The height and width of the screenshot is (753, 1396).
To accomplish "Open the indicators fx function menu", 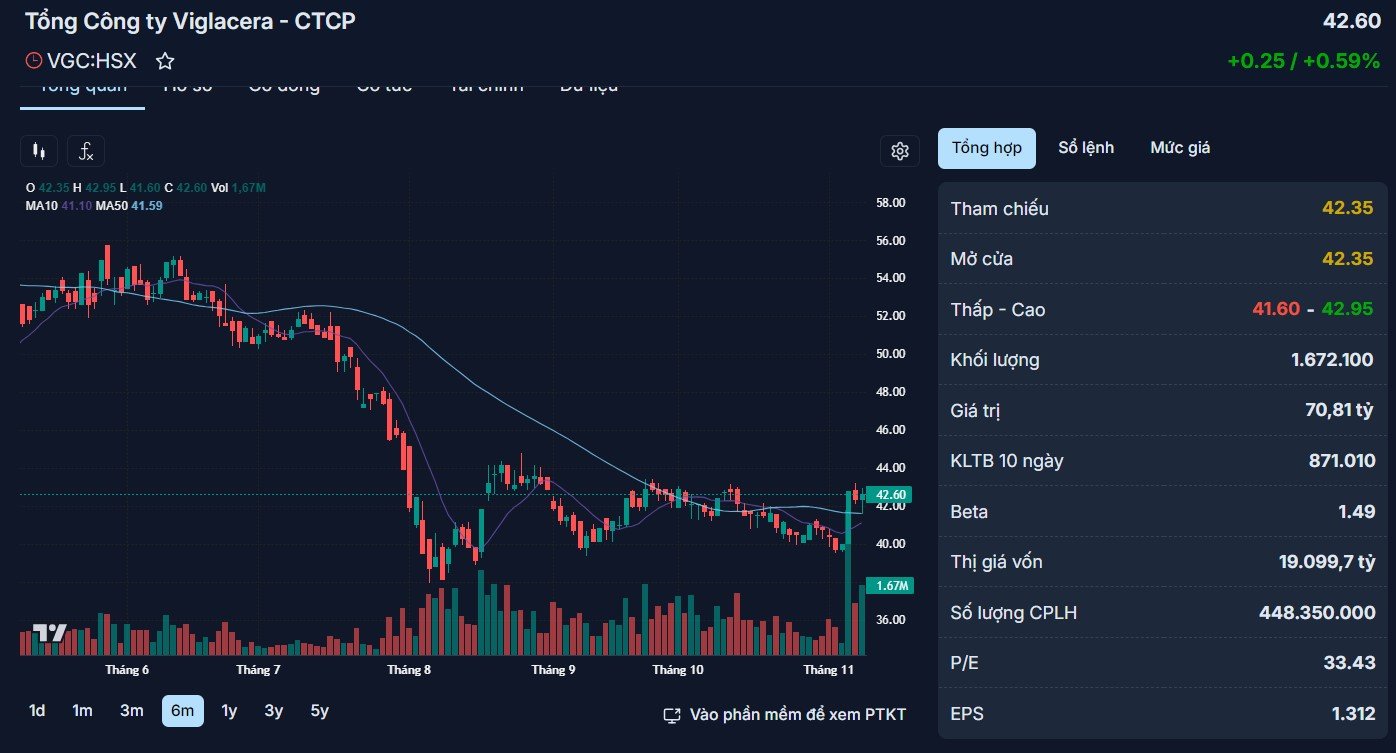I will pyautogui.click(x=86, y=151).
